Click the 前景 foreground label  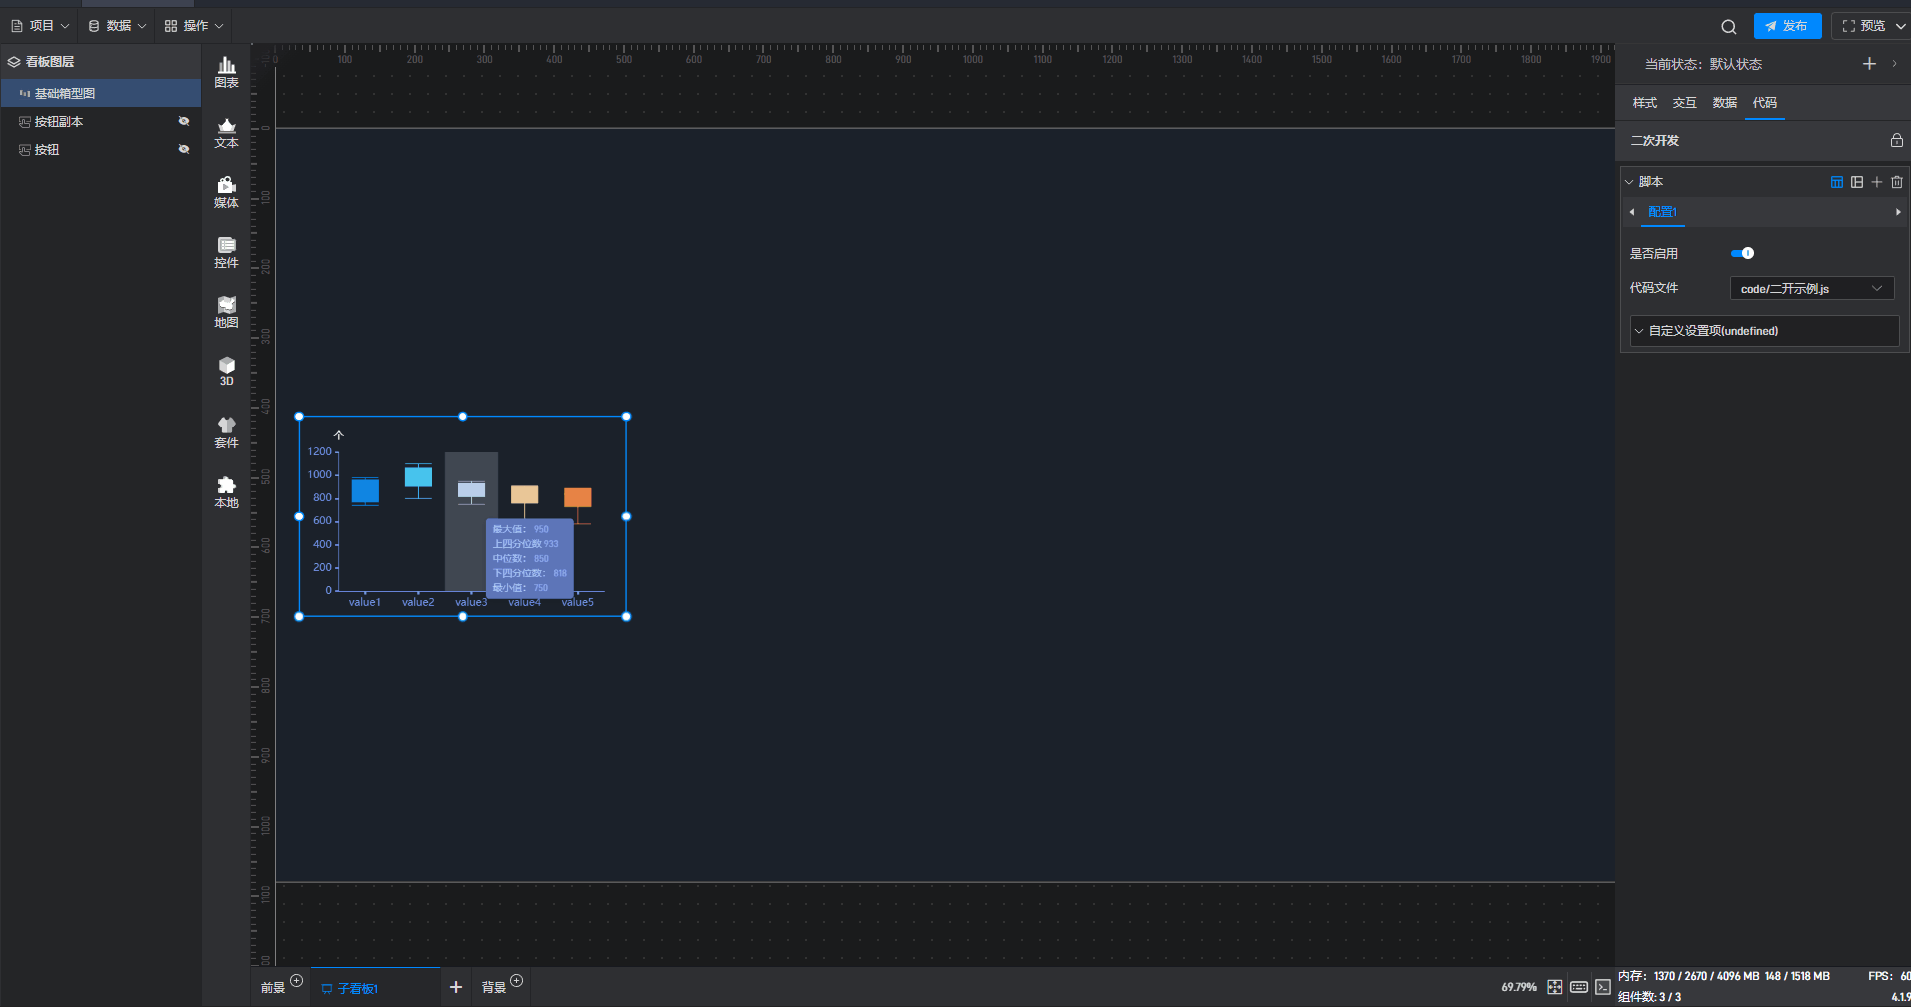coord(273,988)
